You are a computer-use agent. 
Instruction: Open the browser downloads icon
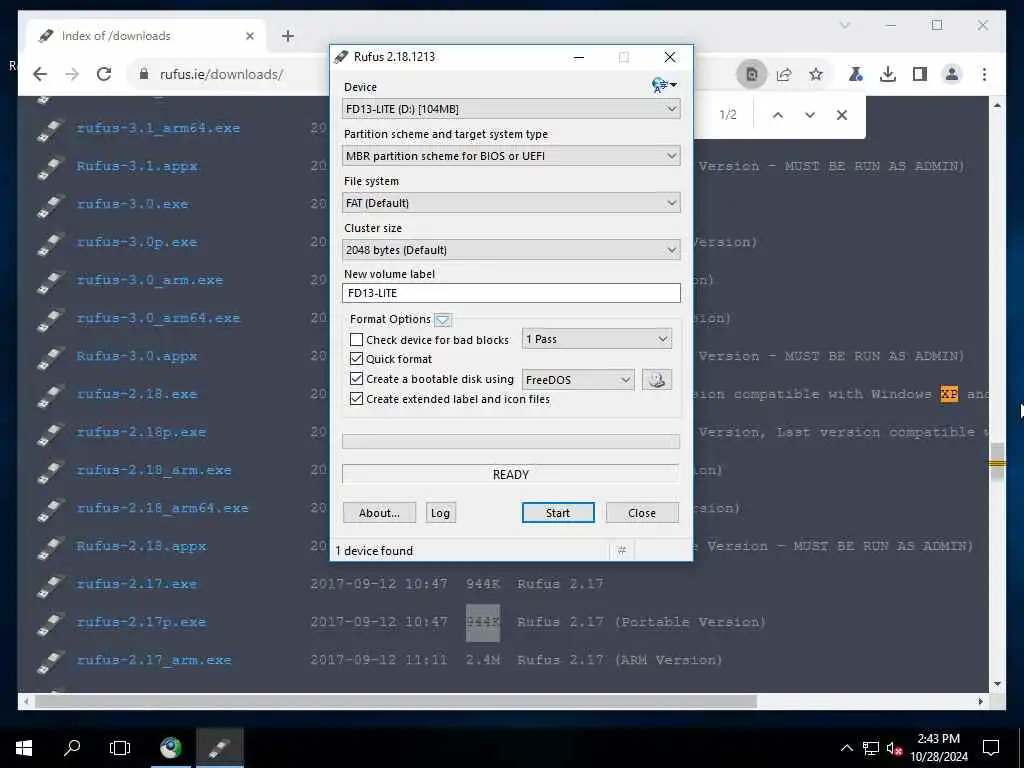(x=888, y=74)
